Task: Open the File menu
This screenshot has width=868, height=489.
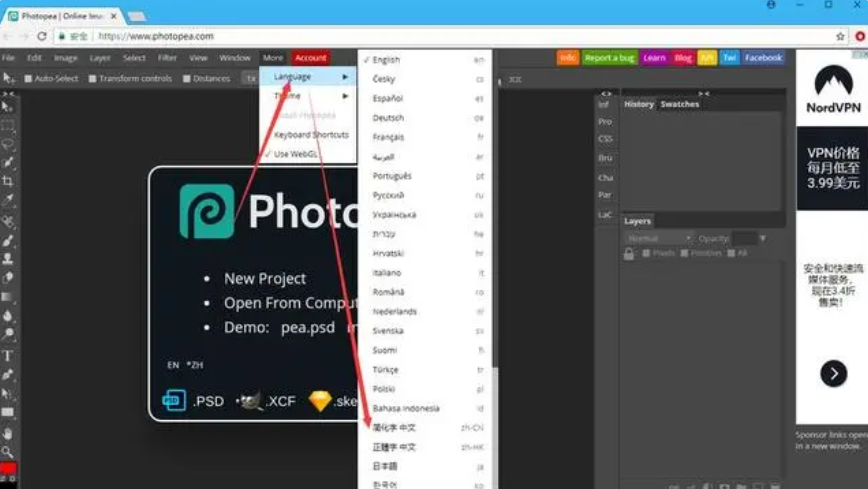Action: [x=8, y=58]
